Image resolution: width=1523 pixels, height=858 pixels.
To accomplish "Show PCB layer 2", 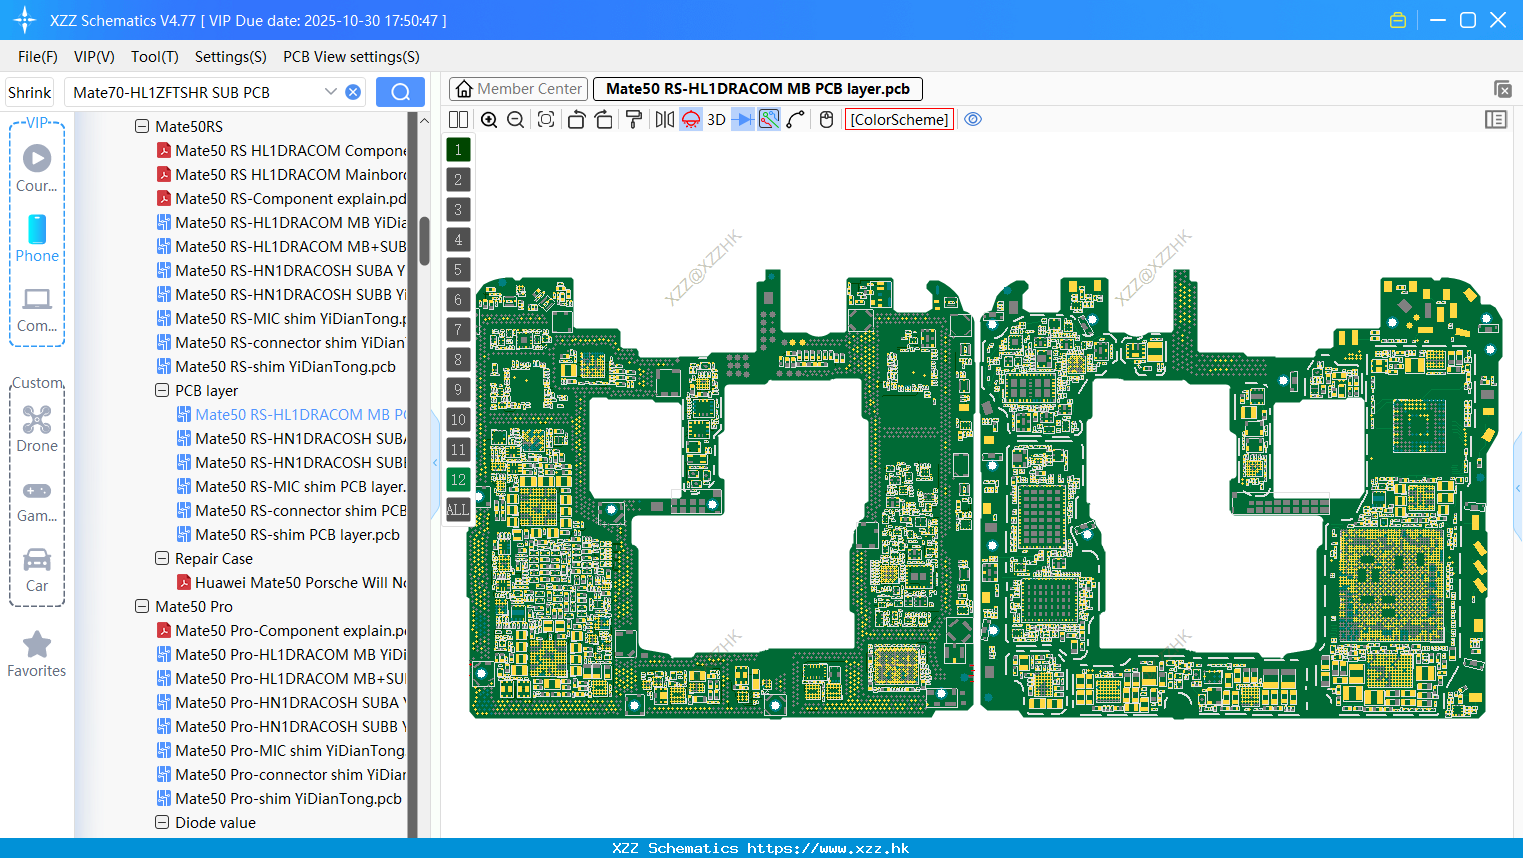I will coord(458,179).
